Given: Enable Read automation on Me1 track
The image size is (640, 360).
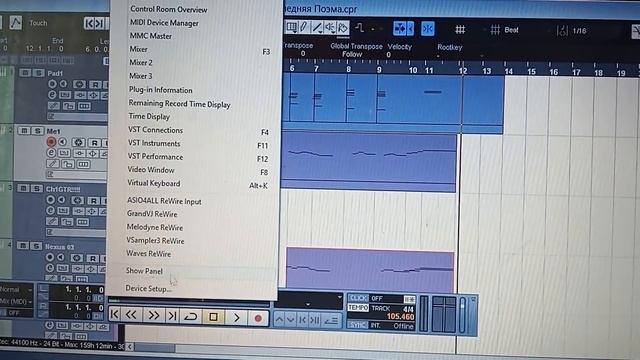Looking at the screenshot, I should (95, 142).
